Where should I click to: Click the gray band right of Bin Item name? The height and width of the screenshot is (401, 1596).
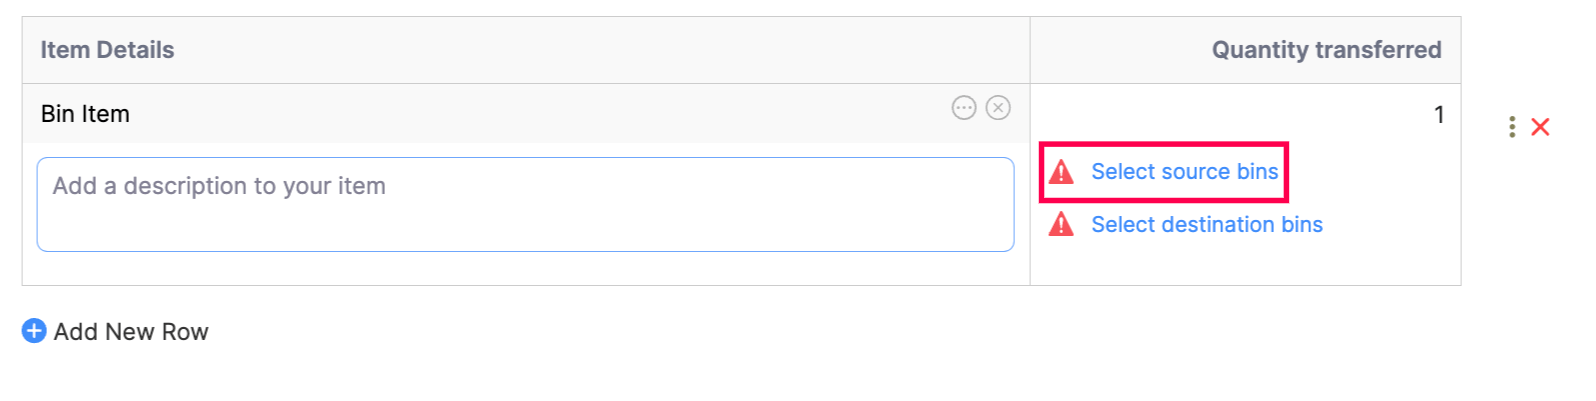click(x=540, y=114)
